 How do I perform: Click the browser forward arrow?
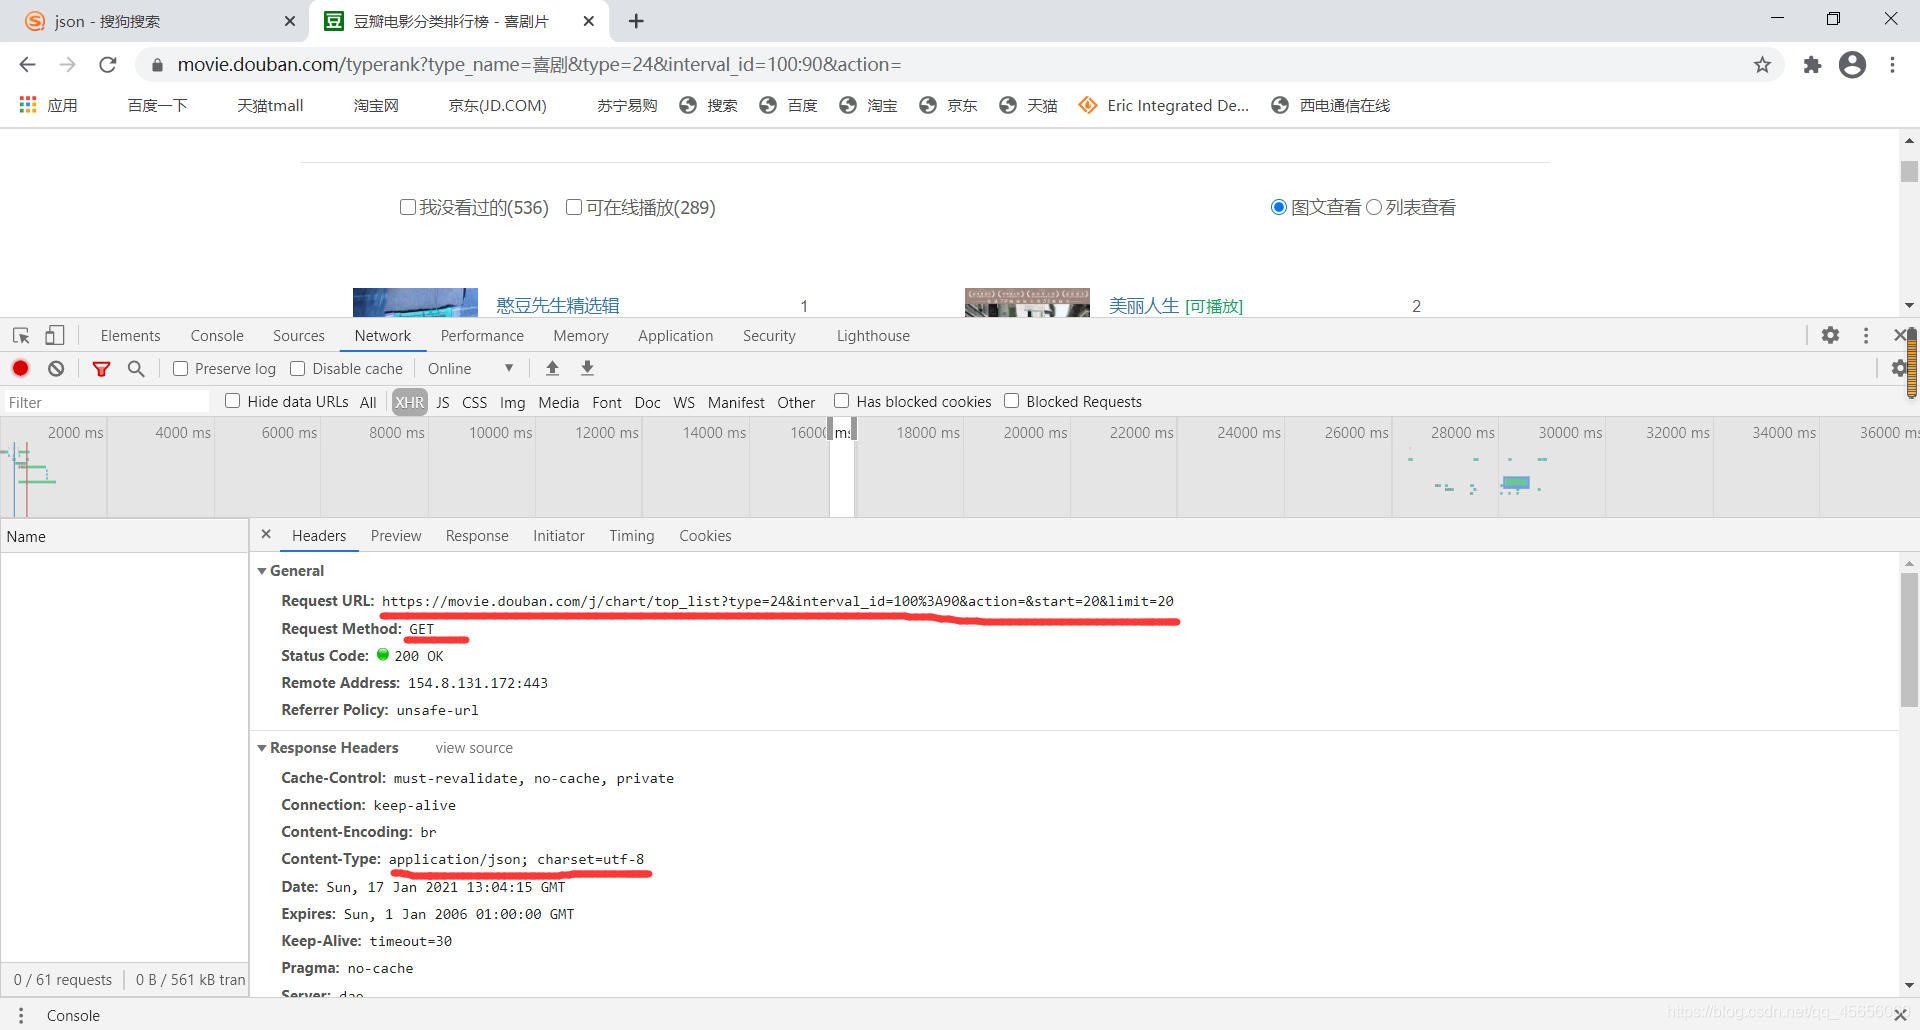pos(67,64)
